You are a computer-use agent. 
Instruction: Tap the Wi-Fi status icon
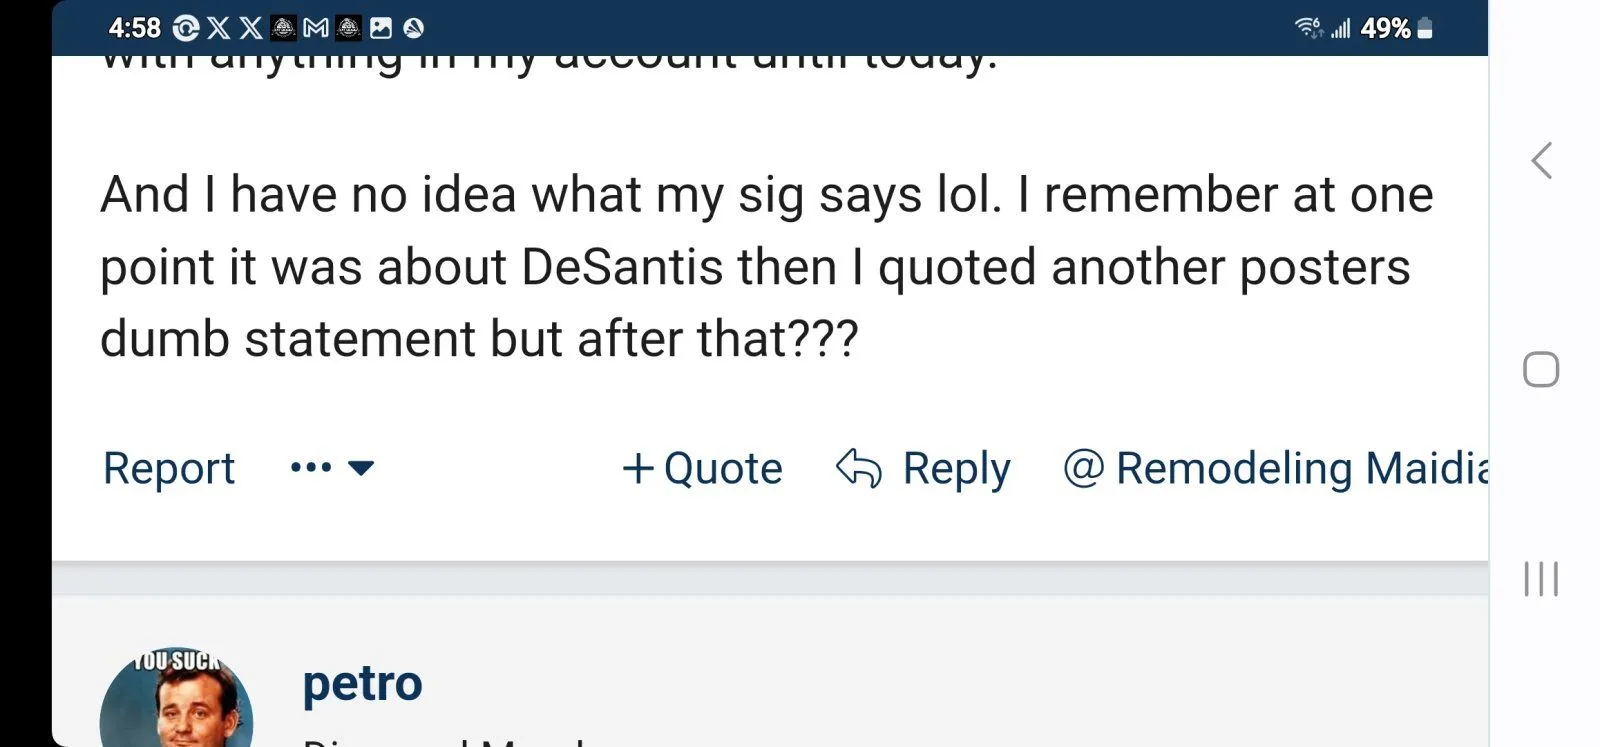pos(1308,28)
